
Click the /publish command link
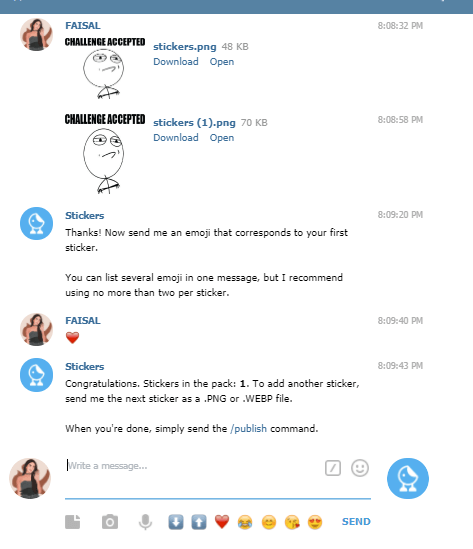249,429
